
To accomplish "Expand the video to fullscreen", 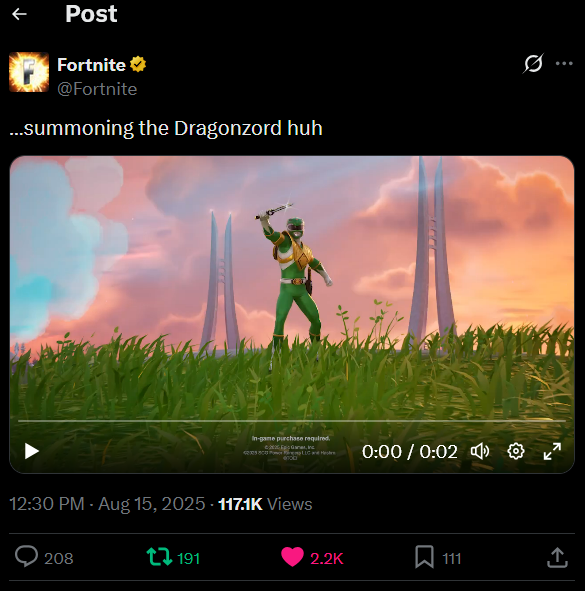I will coord(552,451).
